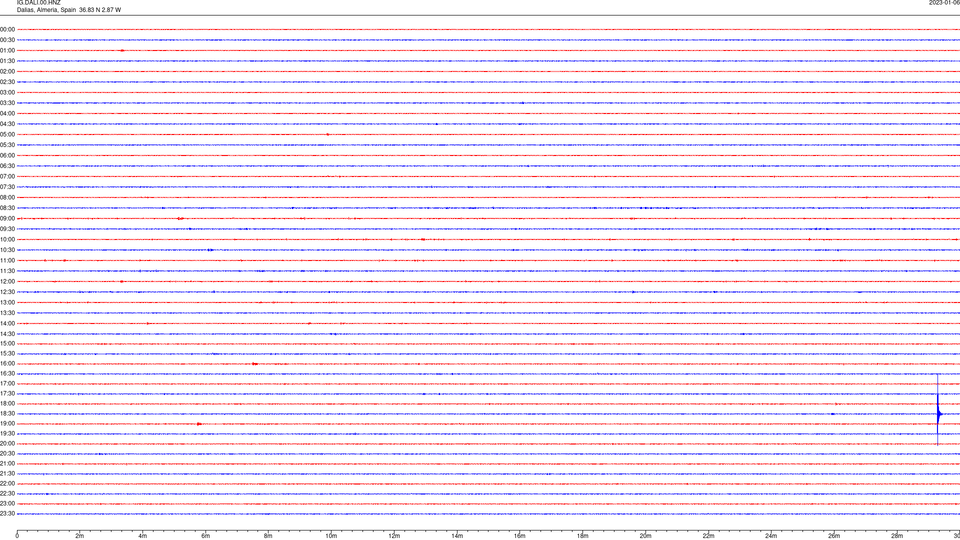Click the '23:00' trace time label
The width and height of the screenshot is (960, 540).
tap(7, 504)
